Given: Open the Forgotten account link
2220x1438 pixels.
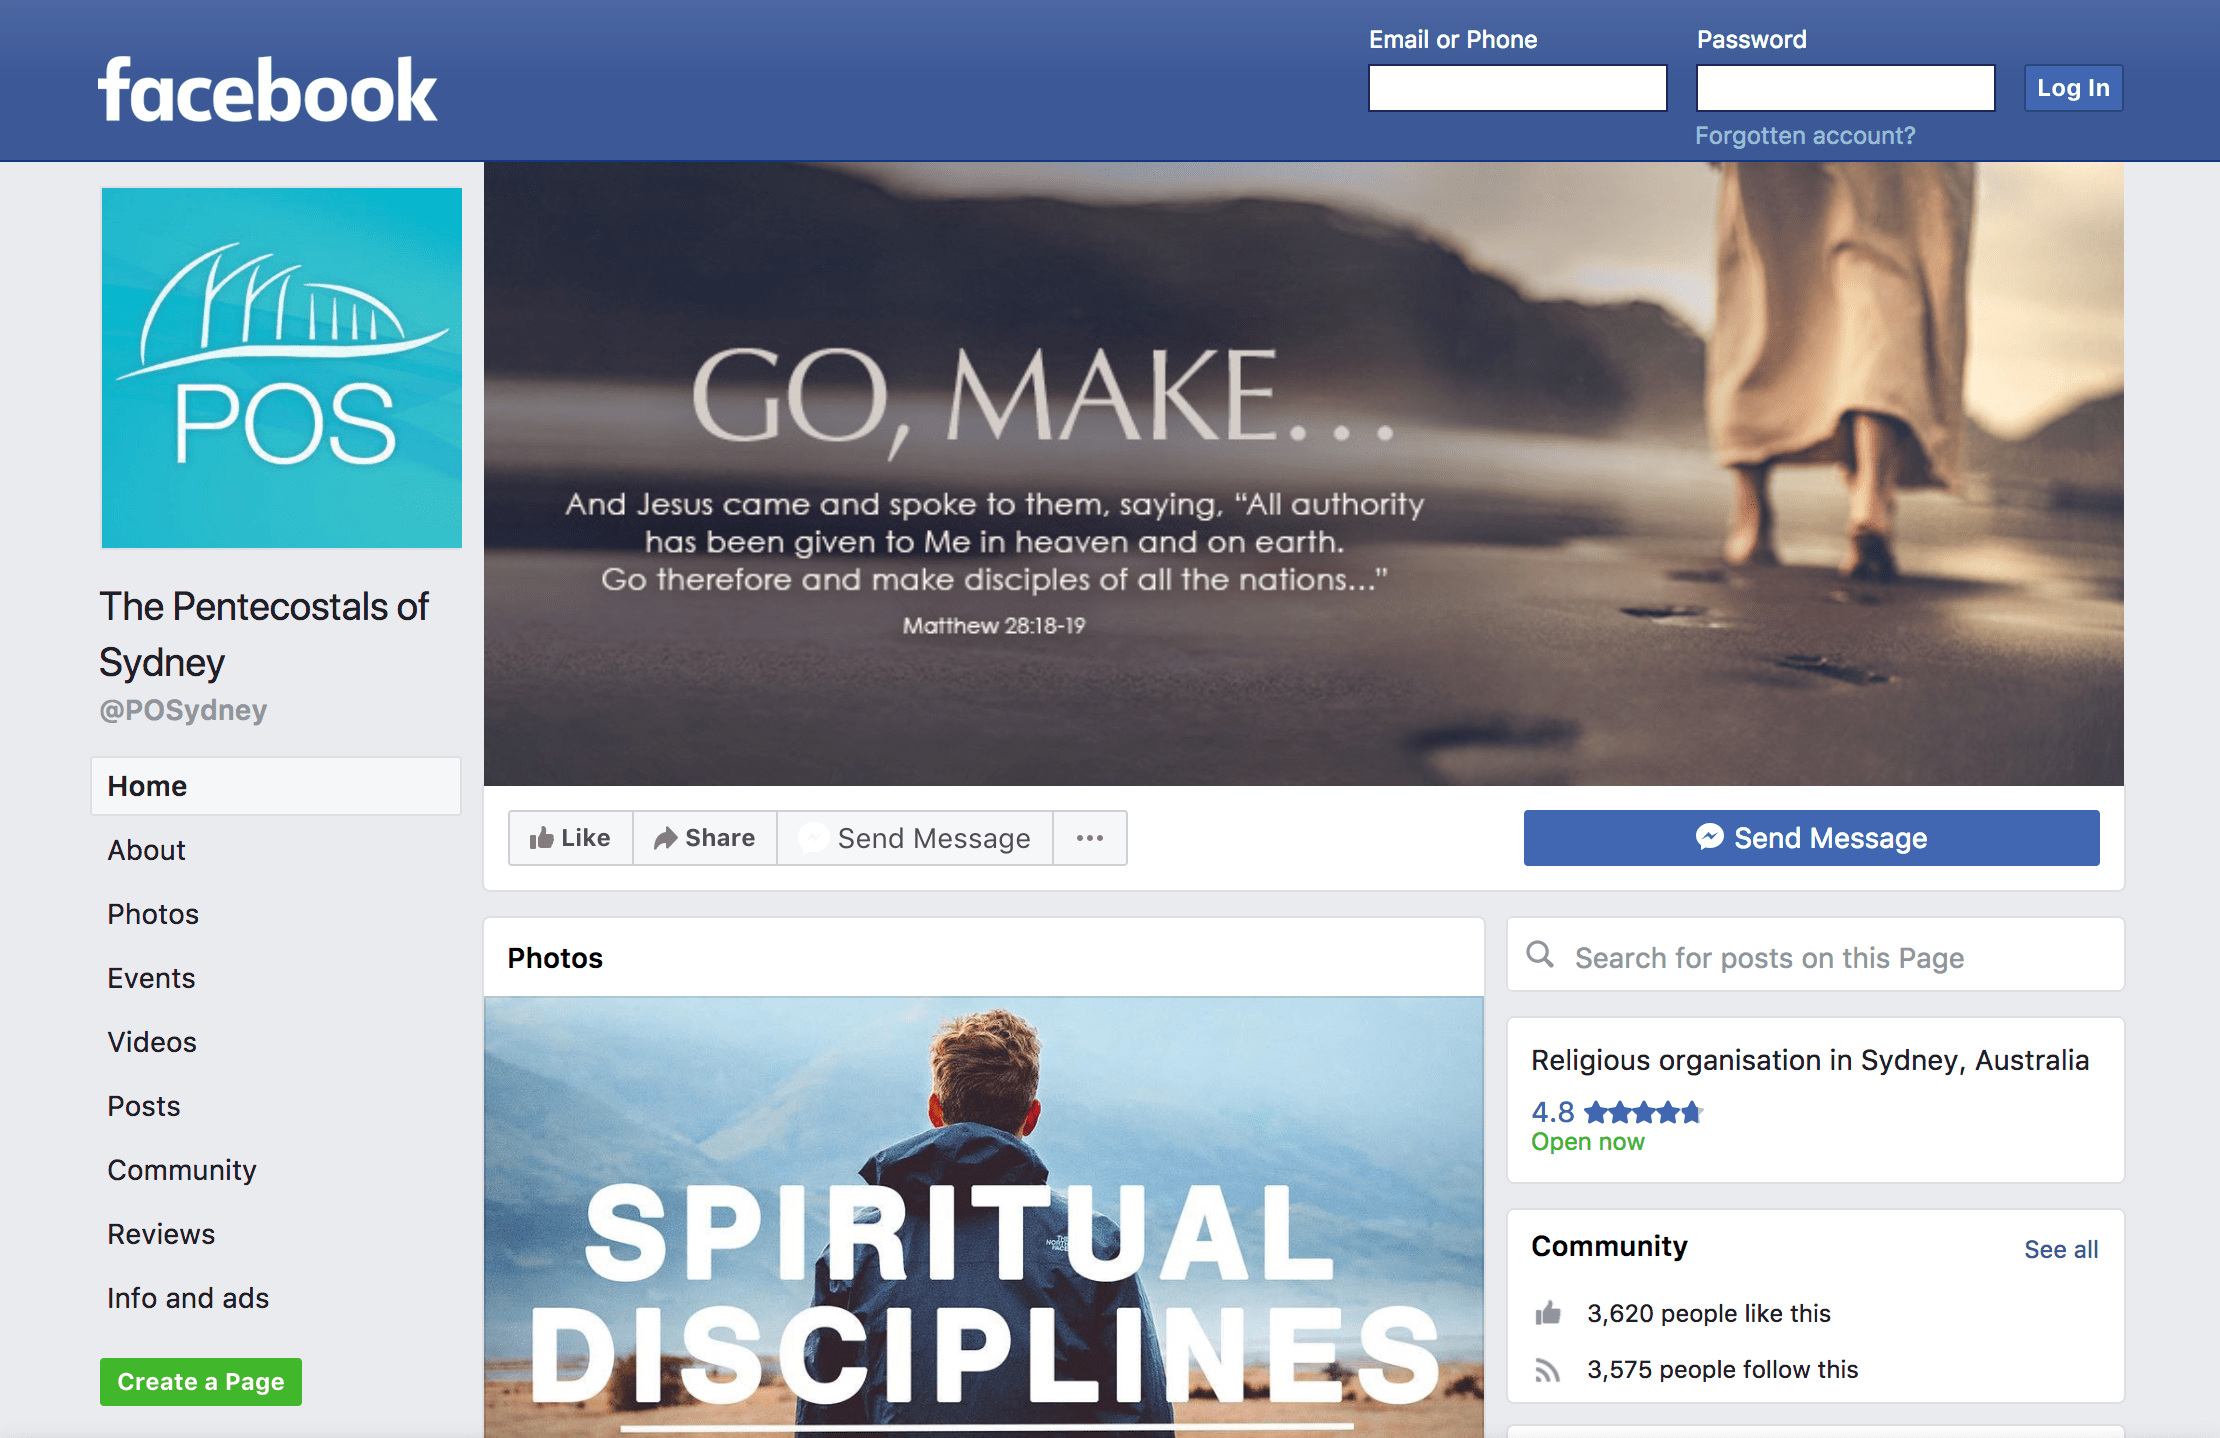Looking at the screenshot, I should [x=1805, y=136].
